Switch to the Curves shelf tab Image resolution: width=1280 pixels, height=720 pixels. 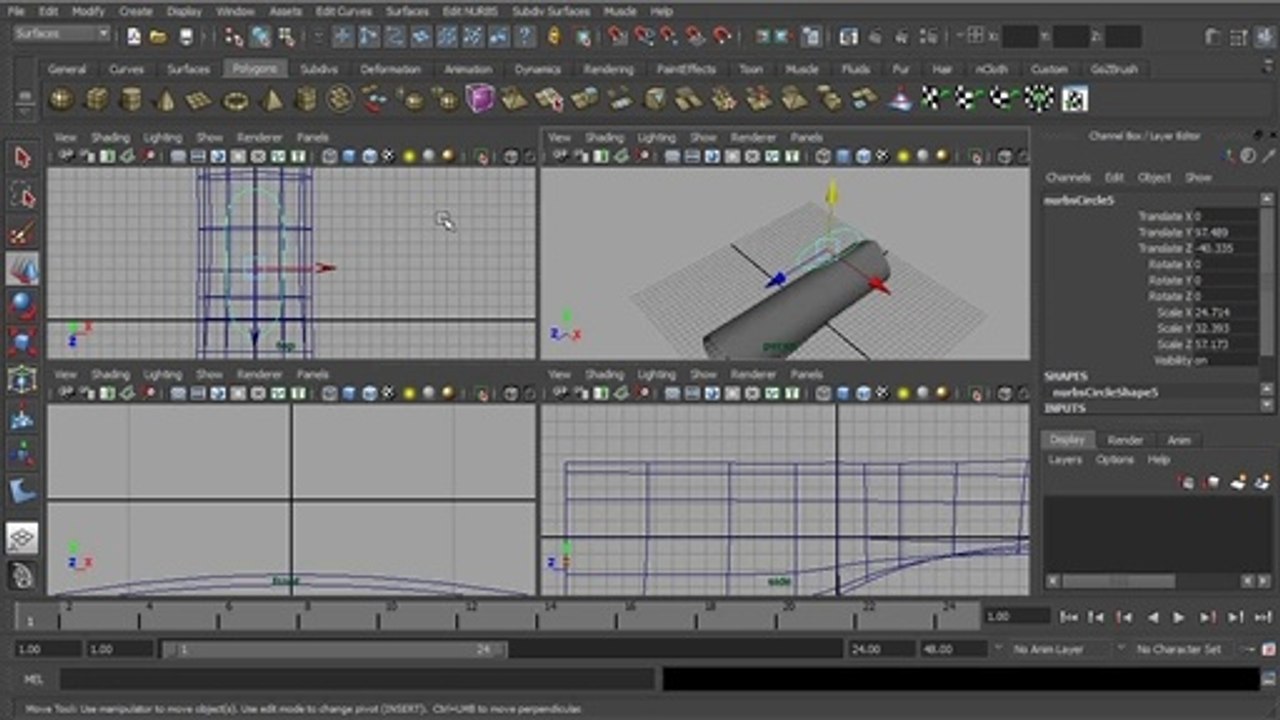pyautogui.click(x=126, y=69)
